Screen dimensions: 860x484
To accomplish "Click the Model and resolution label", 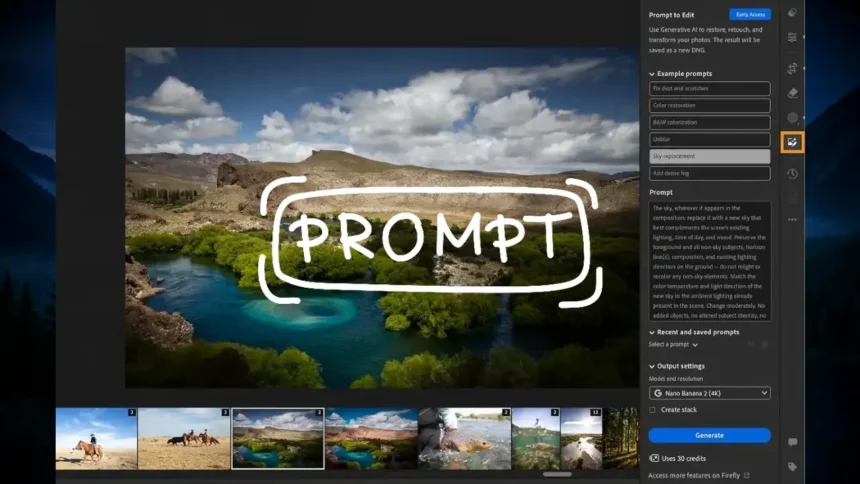I will tap(676, 379).
